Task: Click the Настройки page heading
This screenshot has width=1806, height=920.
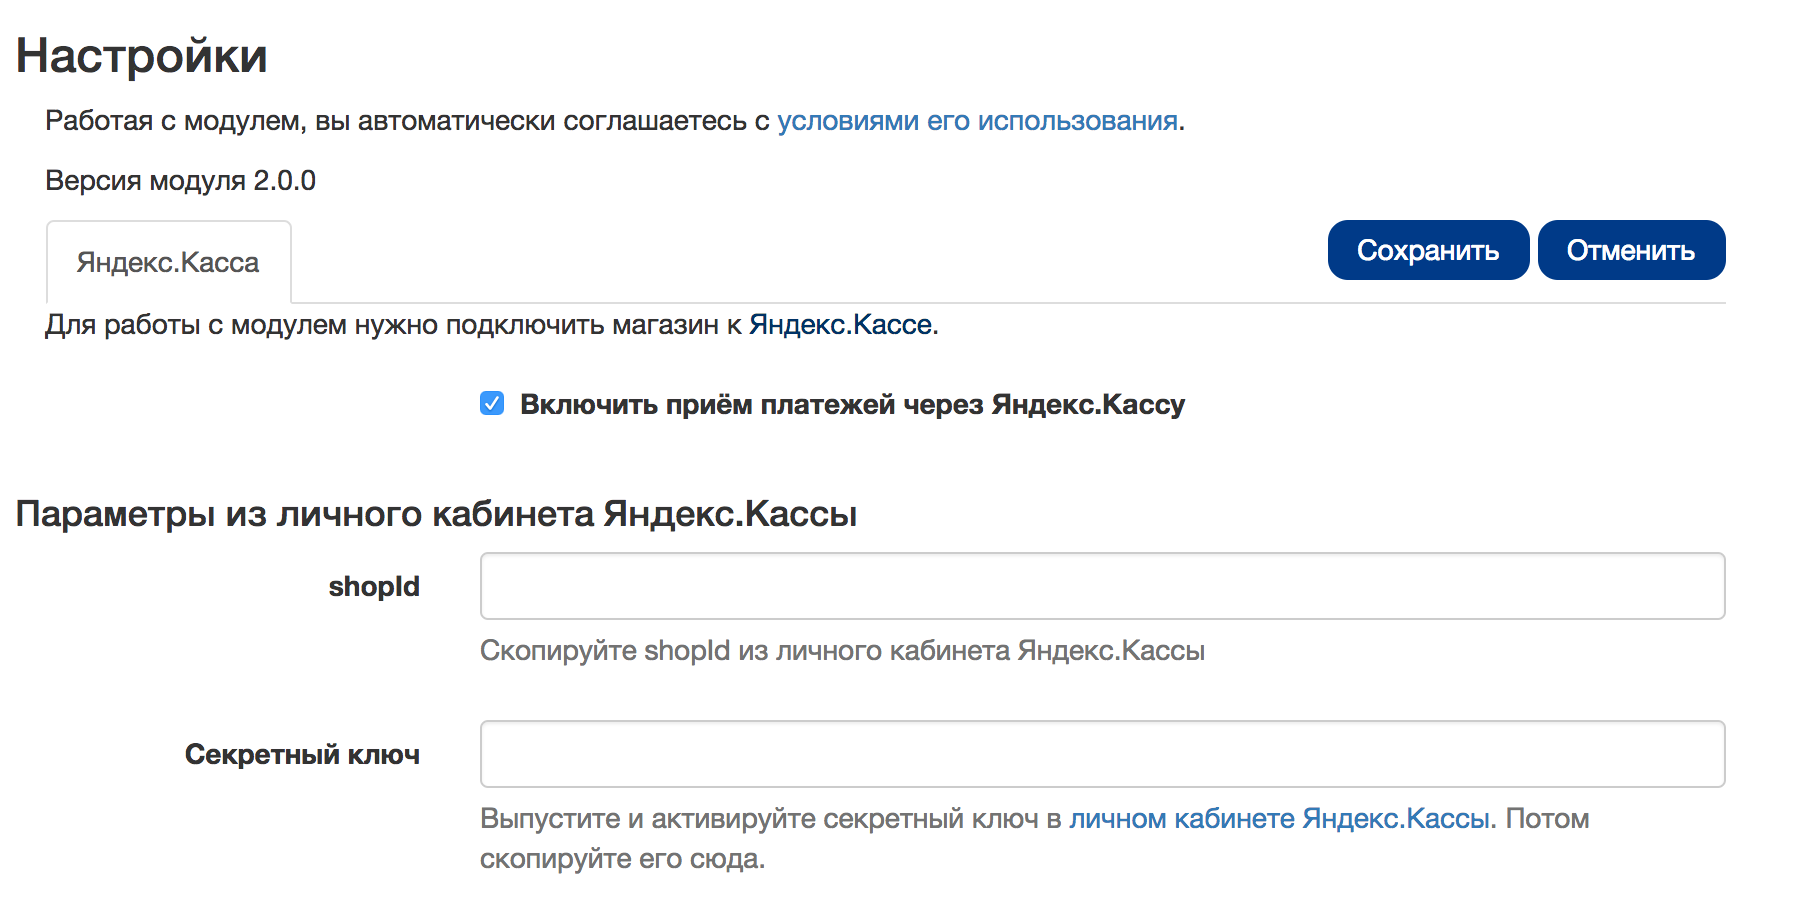Action: point(142,56)
